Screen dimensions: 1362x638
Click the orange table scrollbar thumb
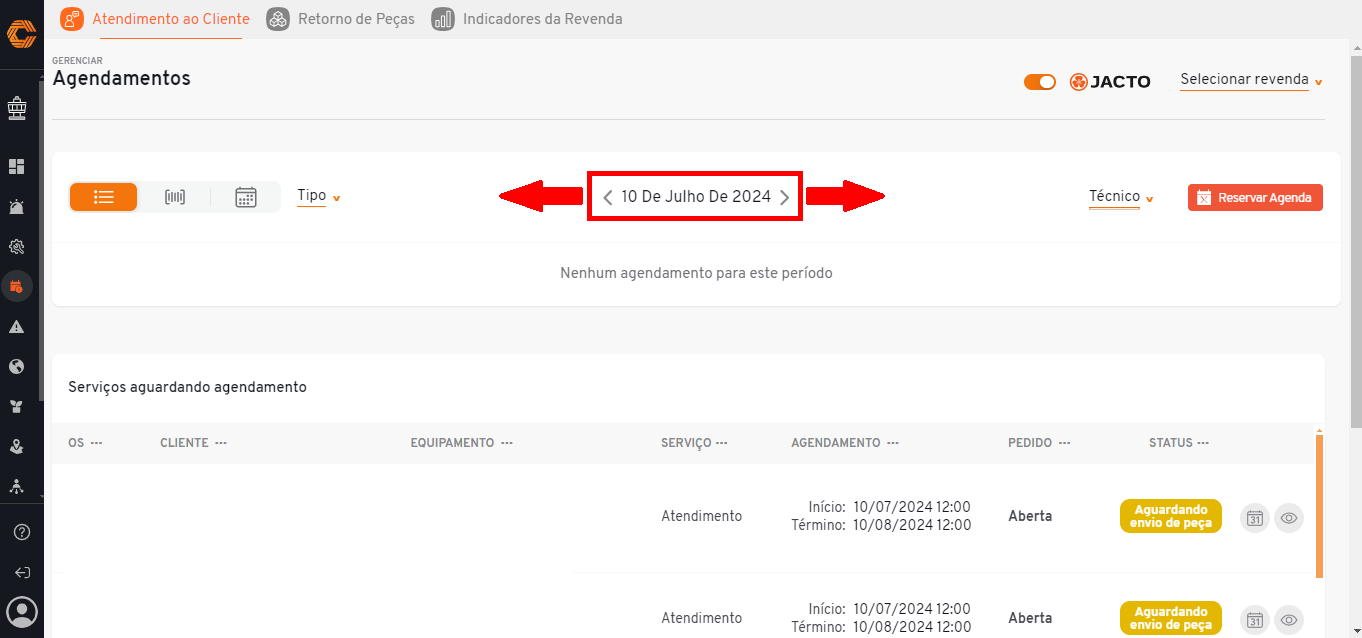(x=1319, y=506)
